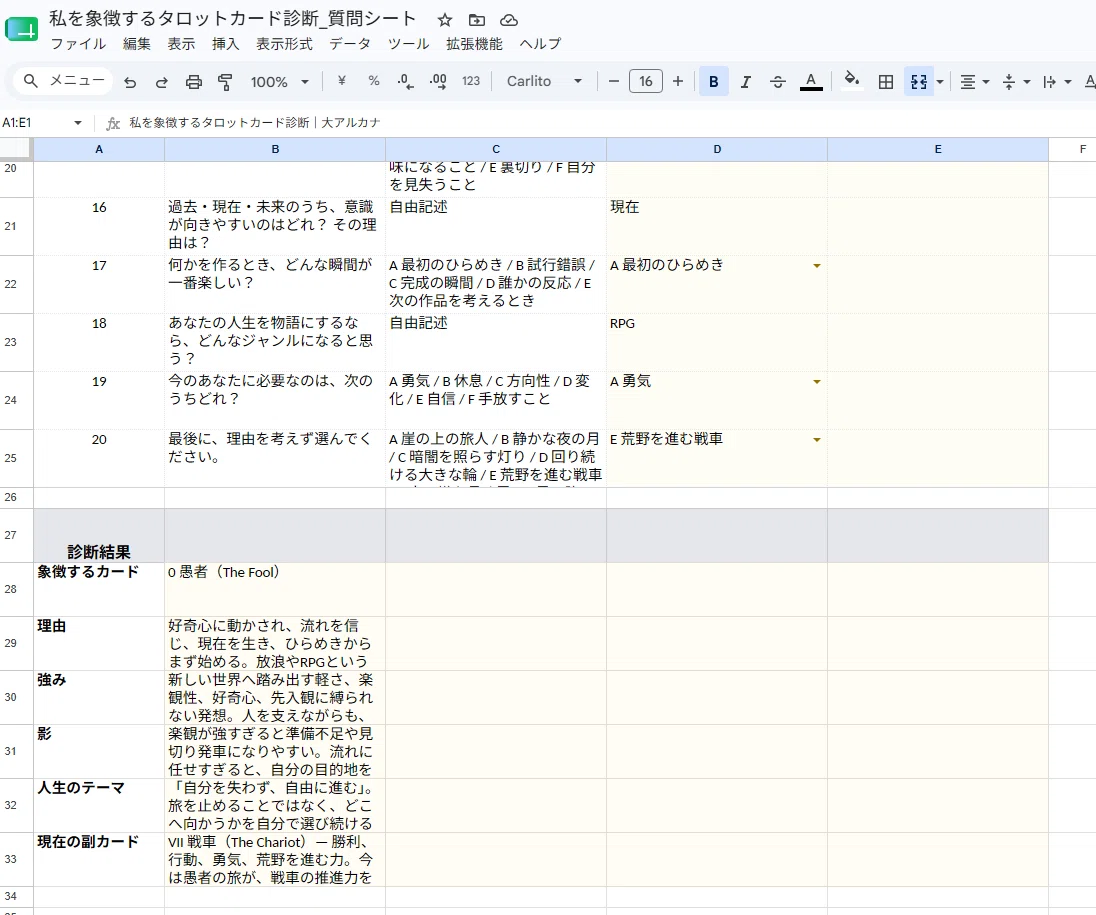The height and width of the screenshot is (915, 1096).
Task: Open the name box dropdown A1:E1
Action: pyautogui.click(x=78, y=123)
